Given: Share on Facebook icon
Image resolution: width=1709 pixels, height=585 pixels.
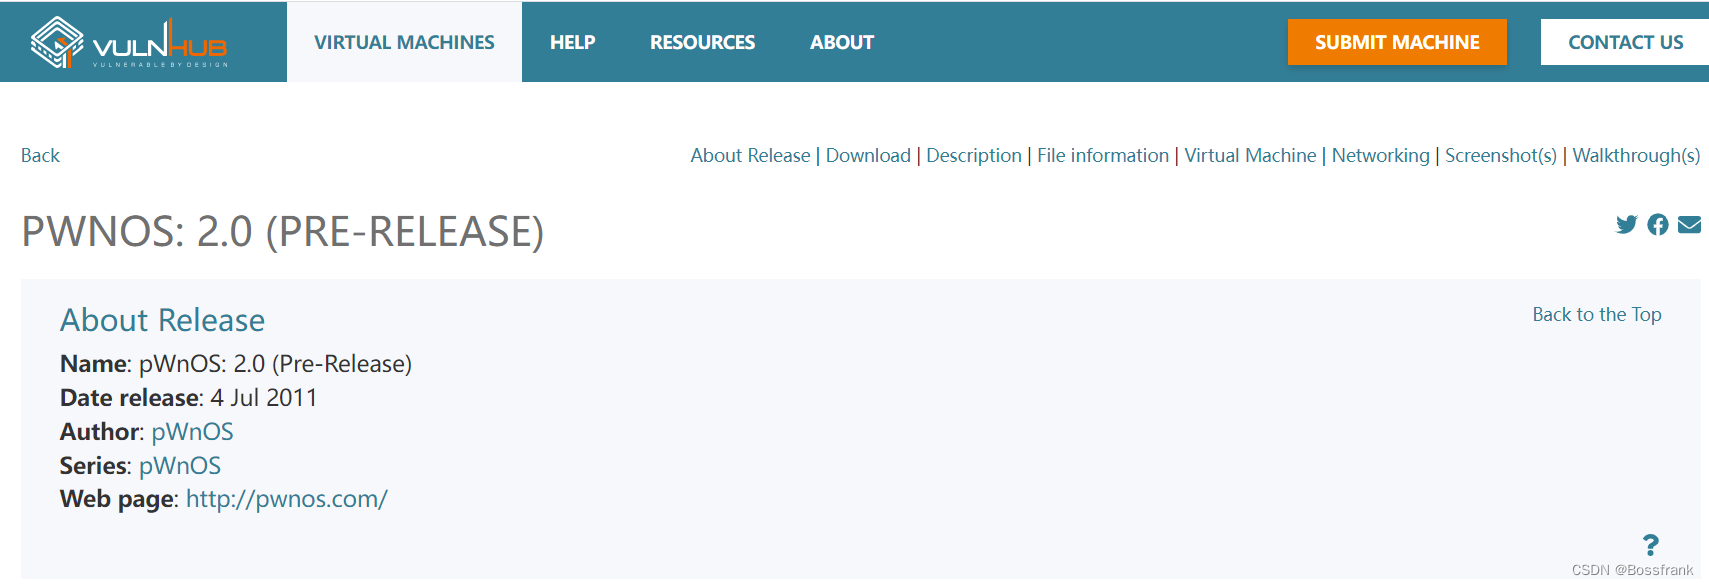Looking at the screenshot, I should click(x=1658, y=224).
